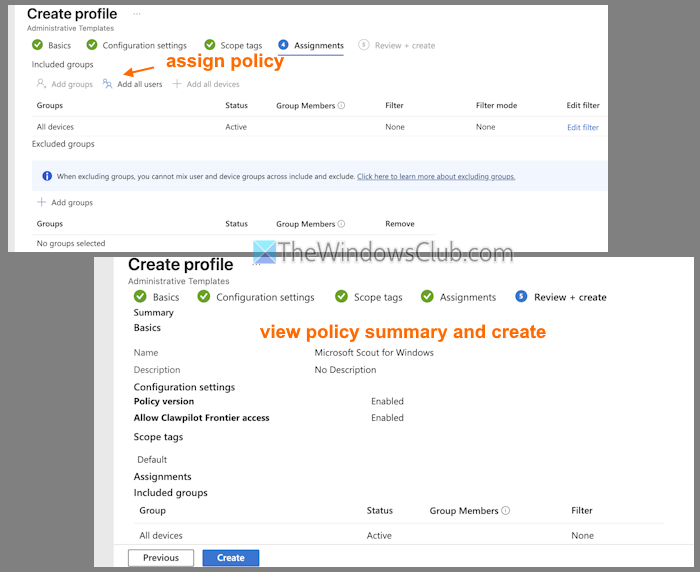The width and height of the screenshot is (700, 572).
Task: Click the Remove column header in Excluded groups
Action: coord(400,224)
